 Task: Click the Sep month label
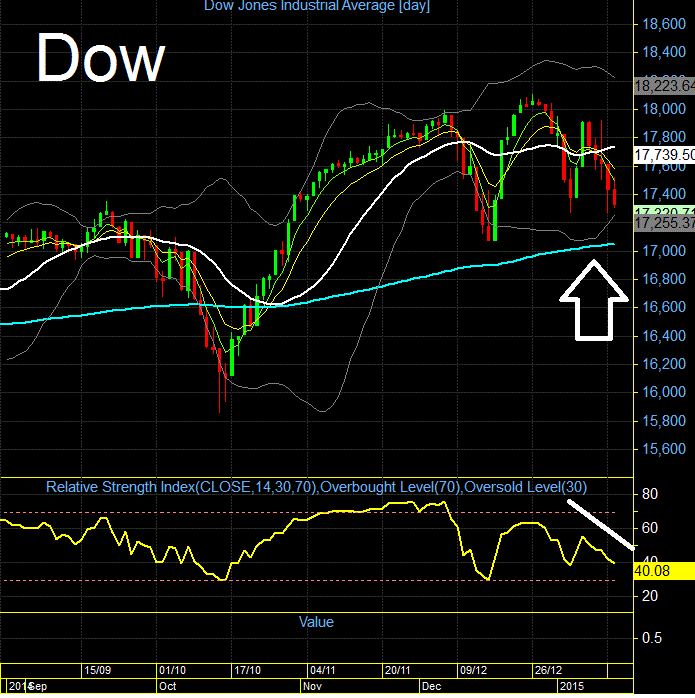click(38, 686)
